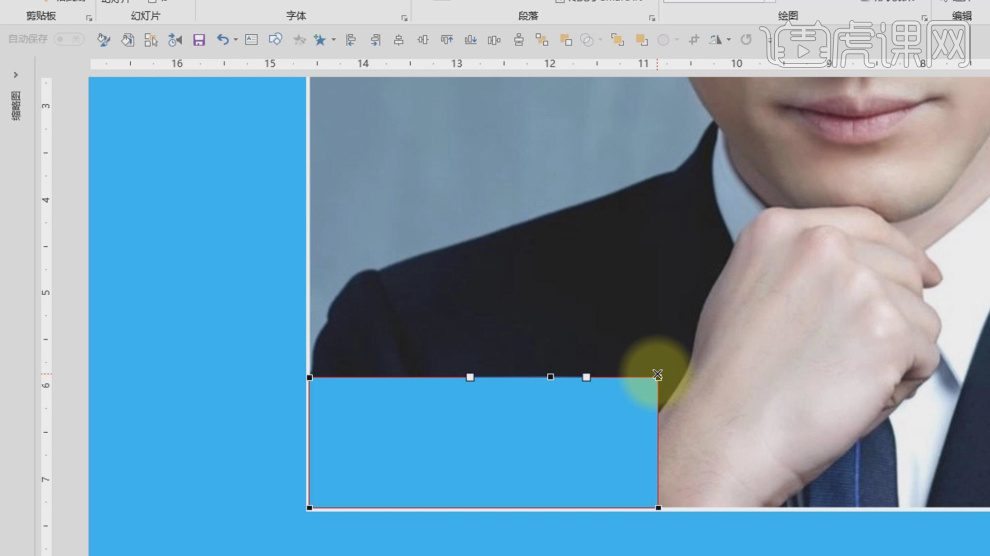Expand the add animation dropdown arrow

click(x=333, y=40)
